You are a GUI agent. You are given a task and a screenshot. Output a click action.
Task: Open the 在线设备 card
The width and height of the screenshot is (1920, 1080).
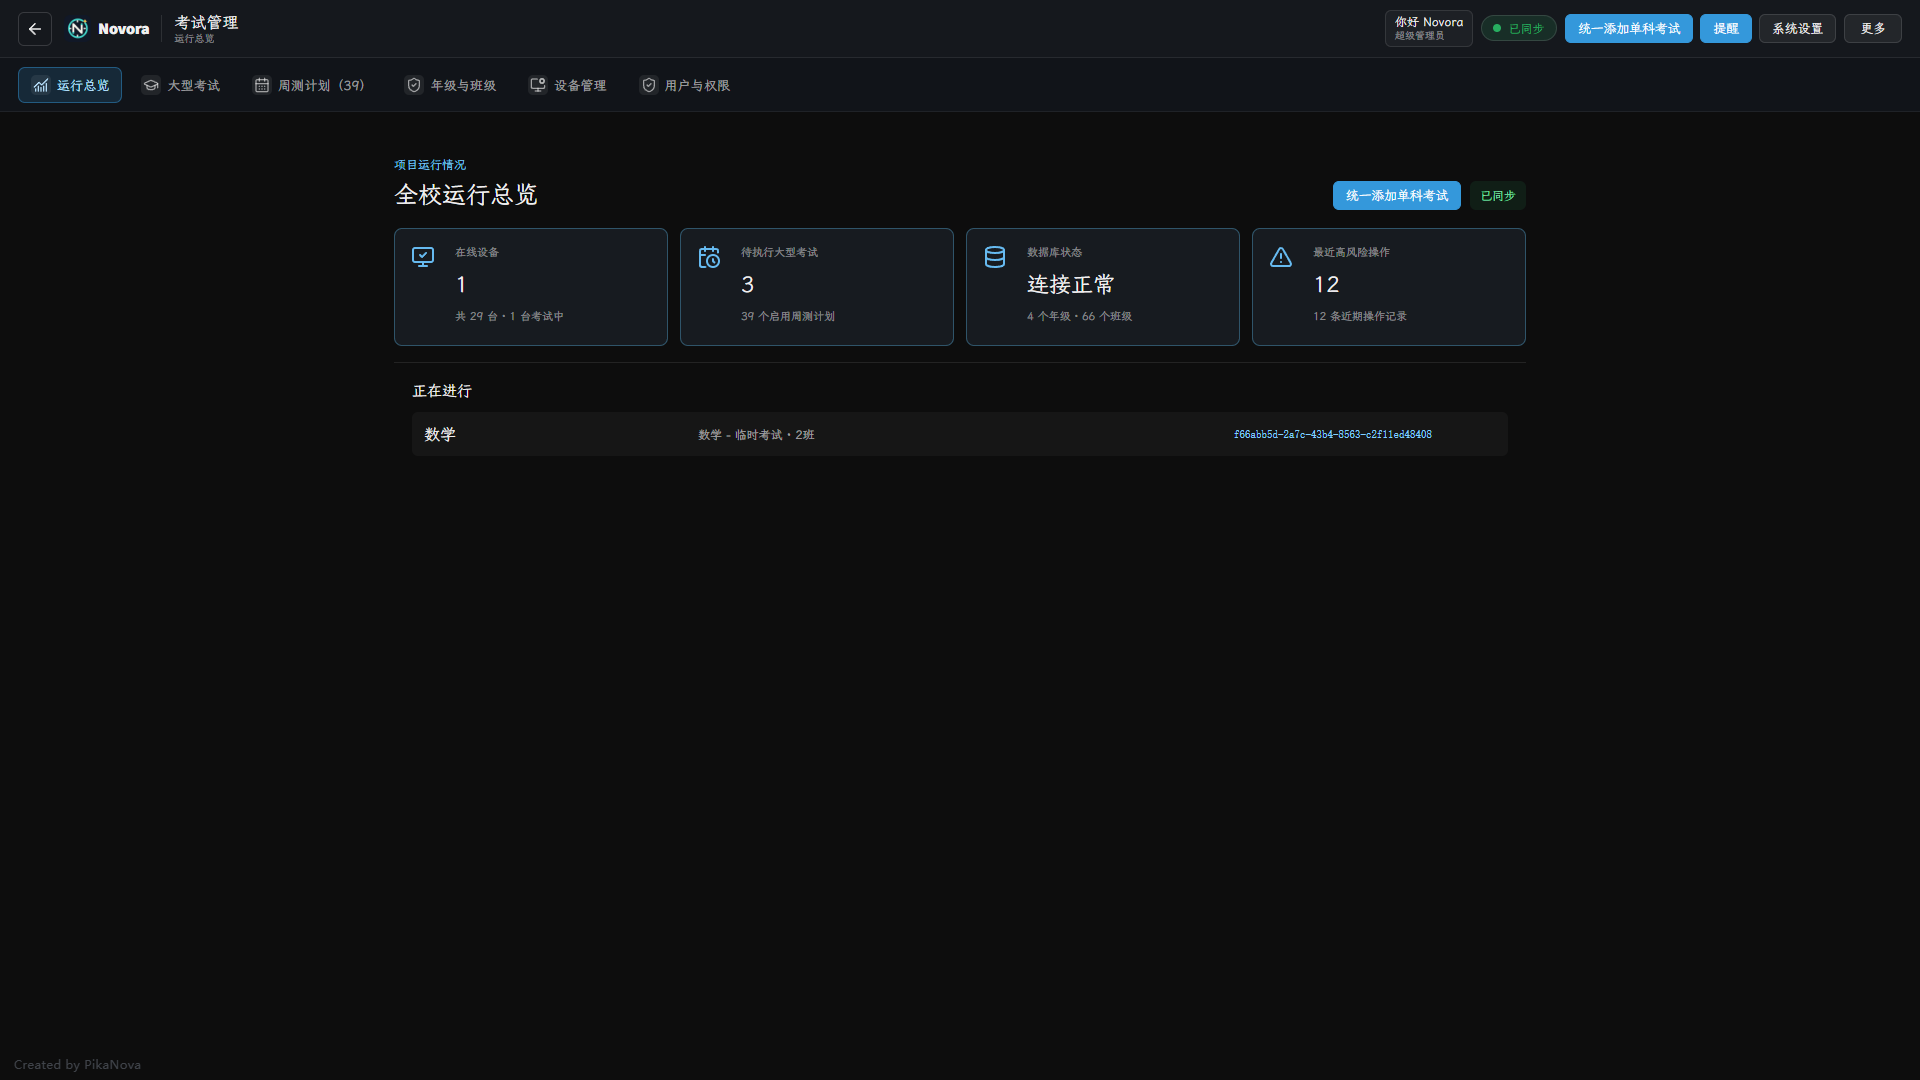click(531, 287)
